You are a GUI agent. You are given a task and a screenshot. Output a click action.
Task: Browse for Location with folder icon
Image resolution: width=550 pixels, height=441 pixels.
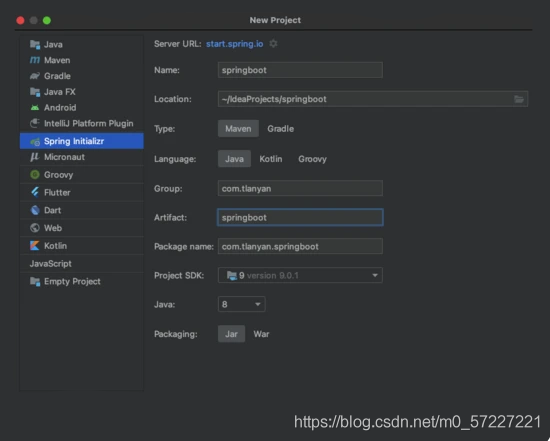click(x=519, y=99)
